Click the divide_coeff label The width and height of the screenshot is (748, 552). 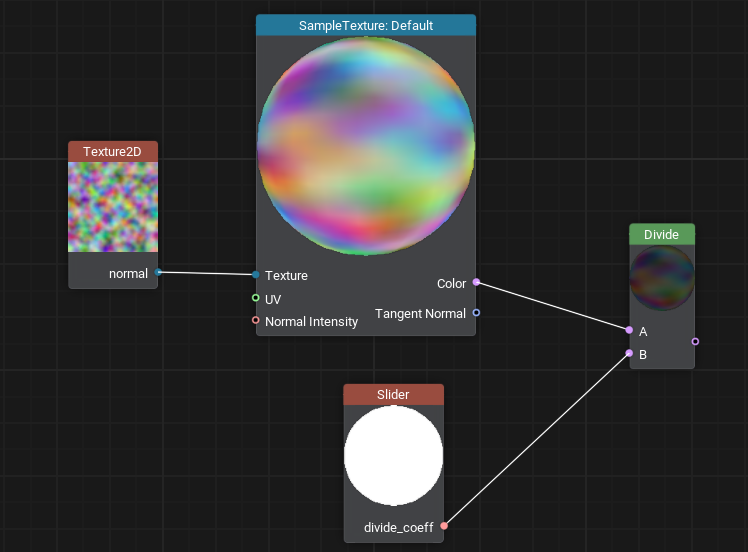398,527
